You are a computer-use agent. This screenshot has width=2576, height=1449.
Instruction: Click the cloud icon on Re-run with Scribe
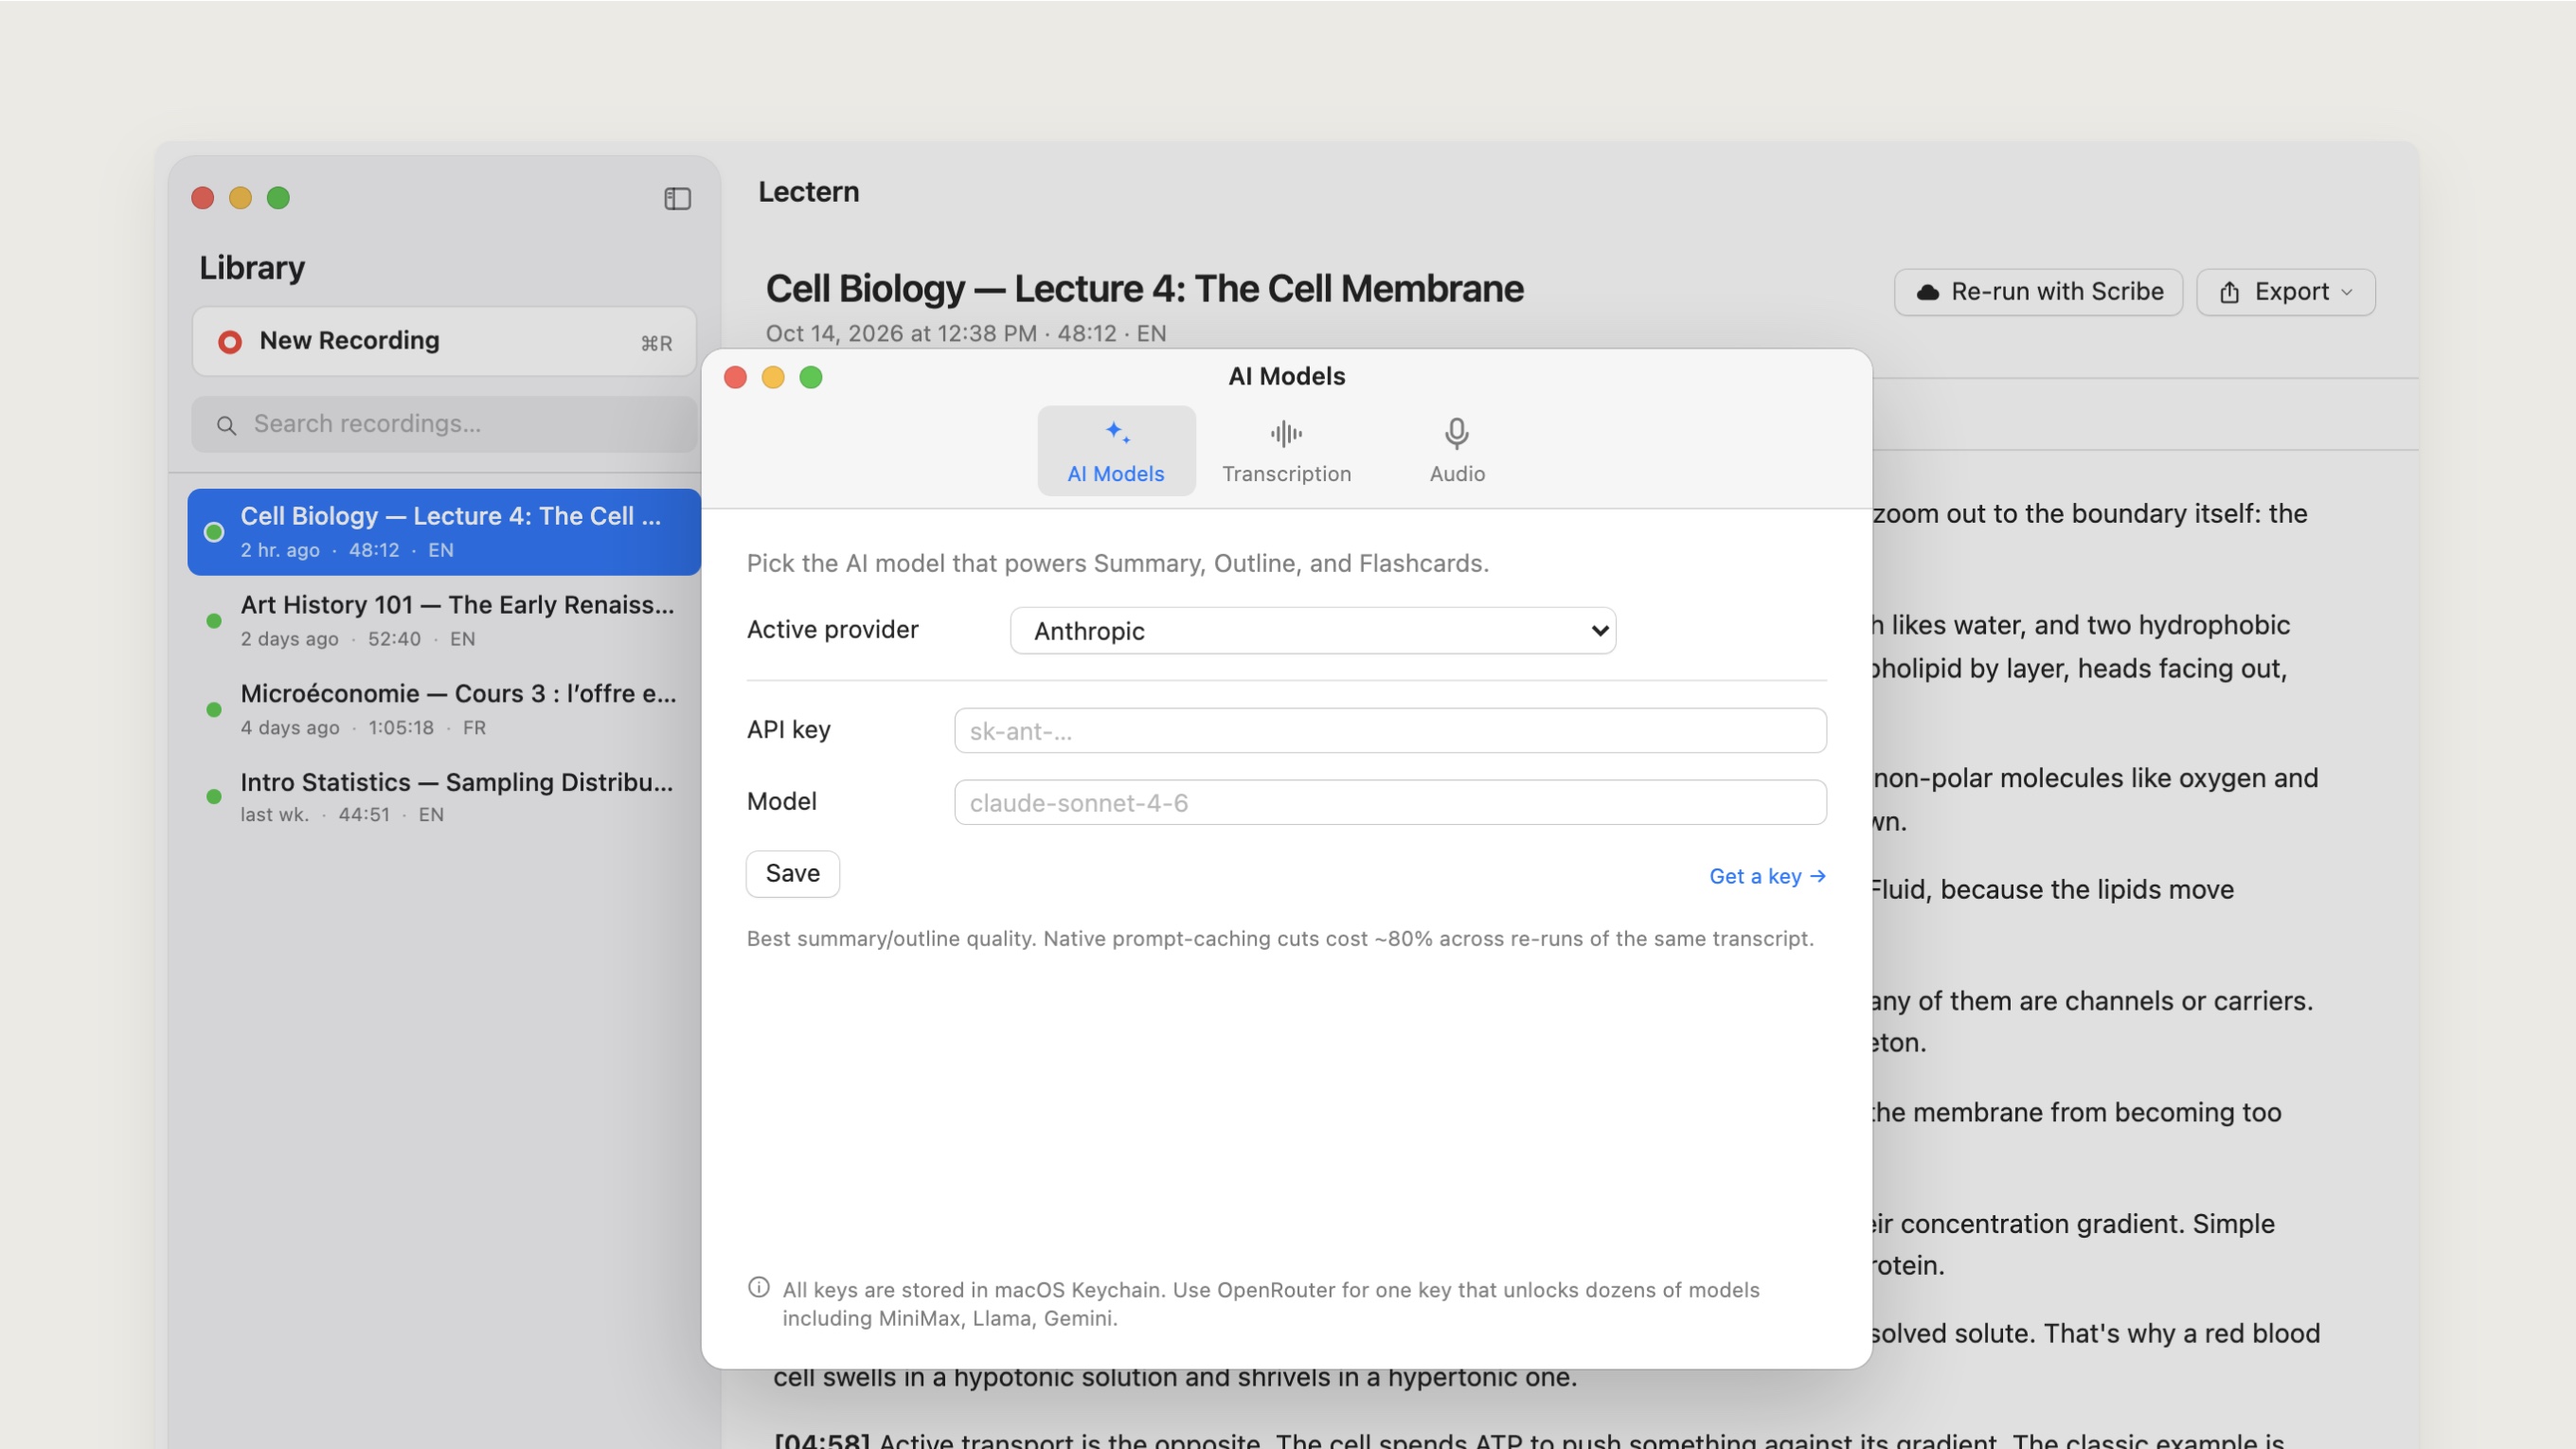pyautogui.click(x=1927, y=292)
